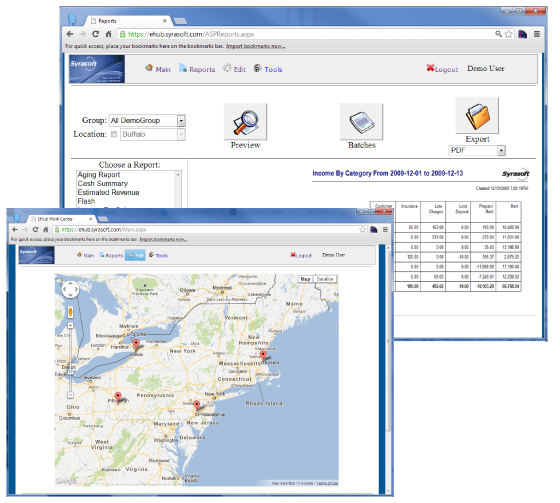Expand the Location Buffalo dropdown
Image resolution: width=560 pixels, height=503 pixels.
click(x=181, y=135)
